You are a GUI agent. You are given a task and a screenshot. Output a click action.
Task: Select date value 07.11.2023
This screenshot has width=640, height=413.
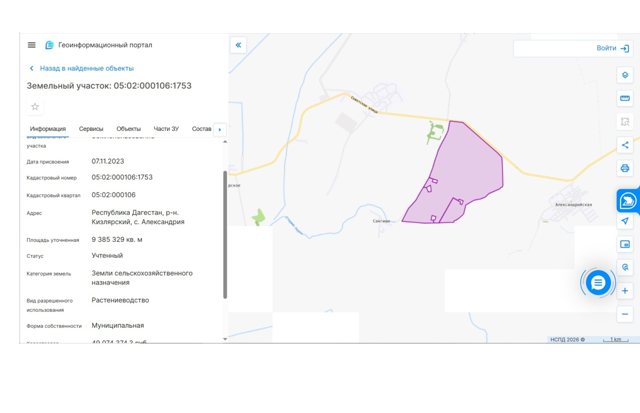(108, 161)
